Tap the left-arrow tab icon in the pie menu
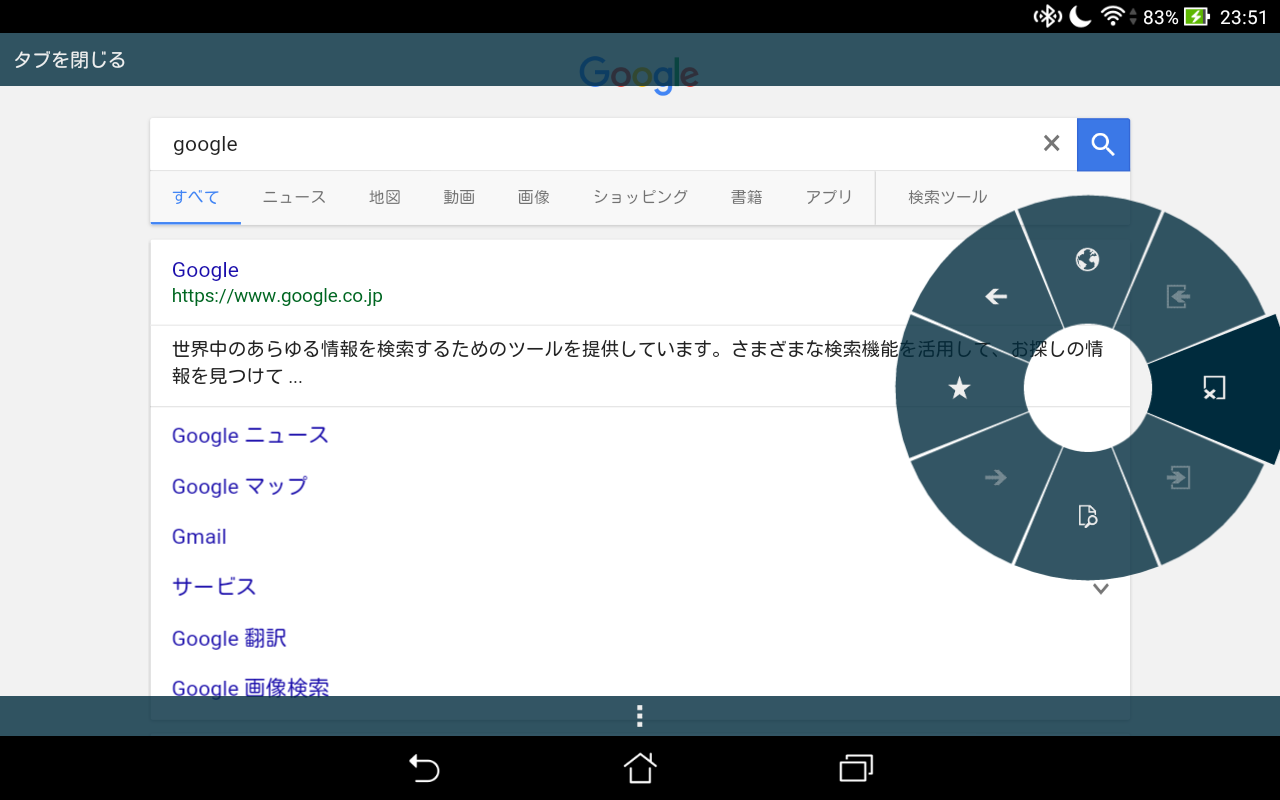Screen dimensions: 1280x800 [x=1178, y=296]
